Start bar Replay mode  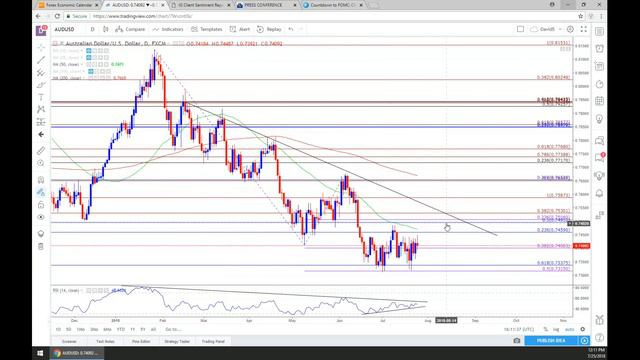(269, 29)
